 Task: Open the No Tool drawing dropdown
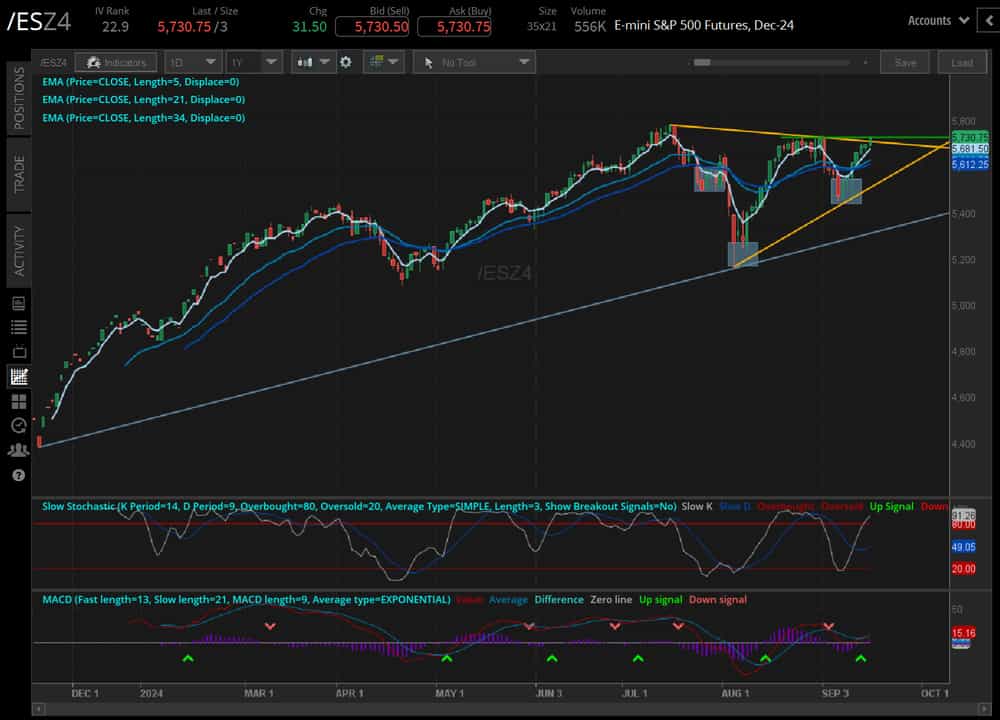pos(474,62)
